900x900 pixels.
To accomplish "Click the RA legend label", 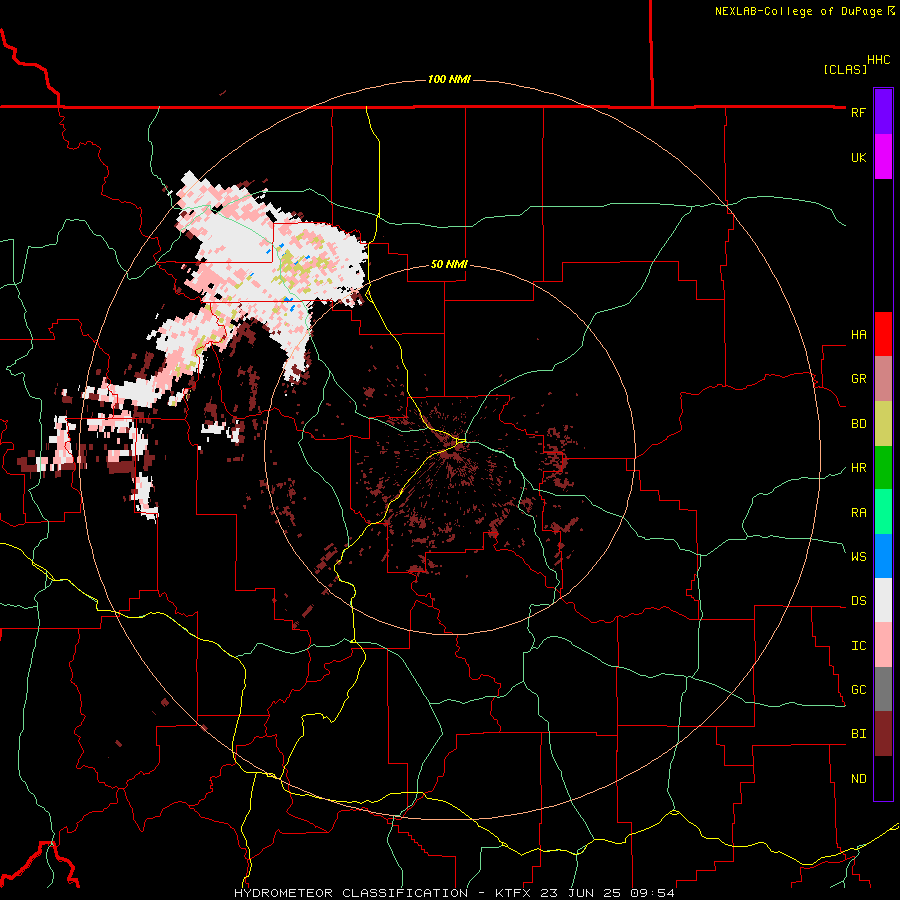I will [x=858, y=513].
